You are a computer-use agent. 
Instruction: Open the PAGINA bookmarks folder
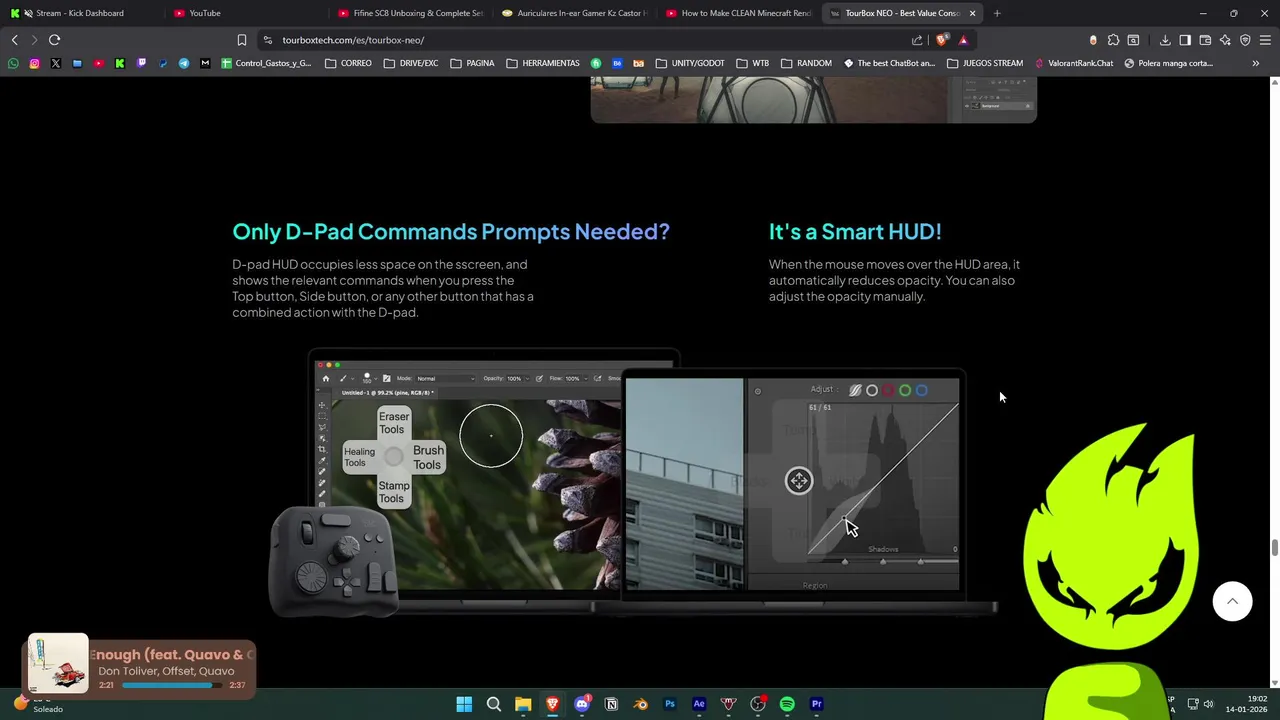coord(472,63)
